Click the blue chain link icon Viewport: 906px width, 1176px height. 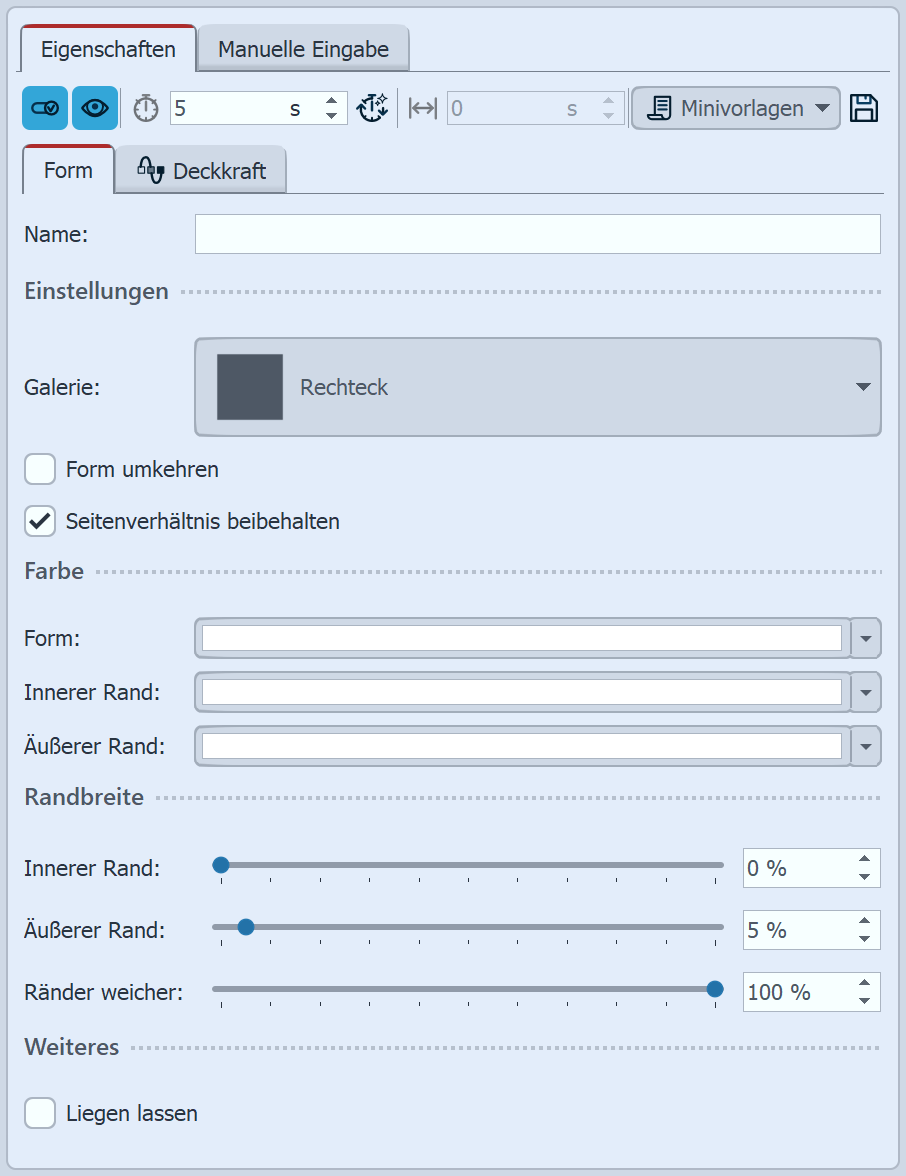(44, 107)
